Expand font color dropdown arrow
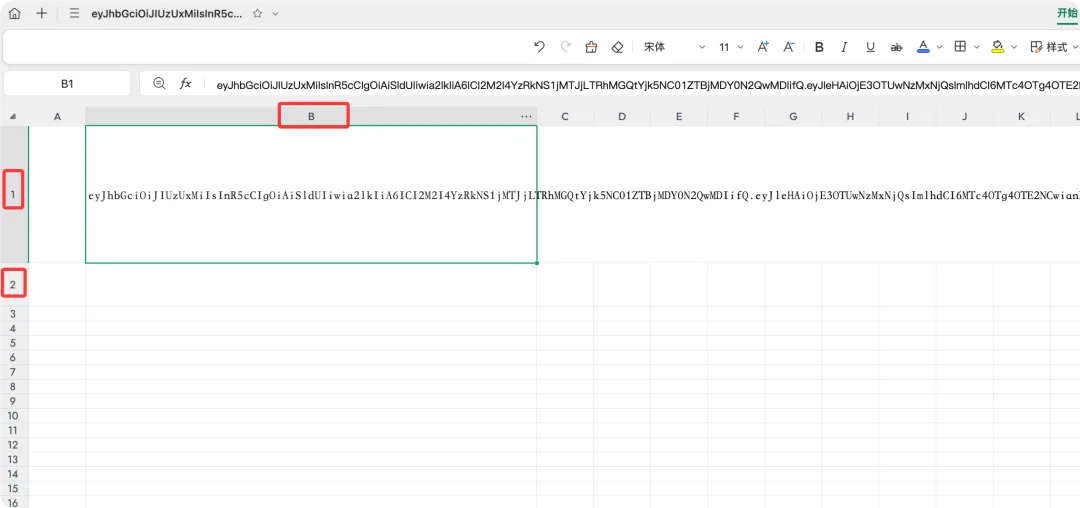The height and width of the screenshot is (508, 1080). [x=939, y=47]
